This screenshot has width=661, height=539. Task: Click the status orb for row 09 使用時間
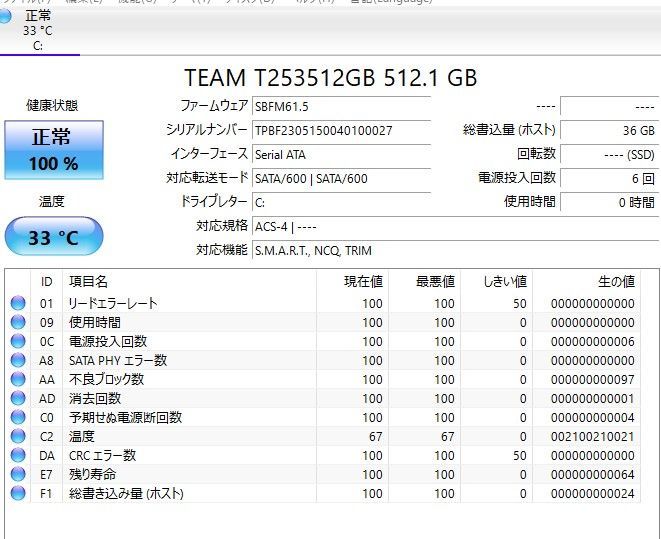[x=18, y=322]
